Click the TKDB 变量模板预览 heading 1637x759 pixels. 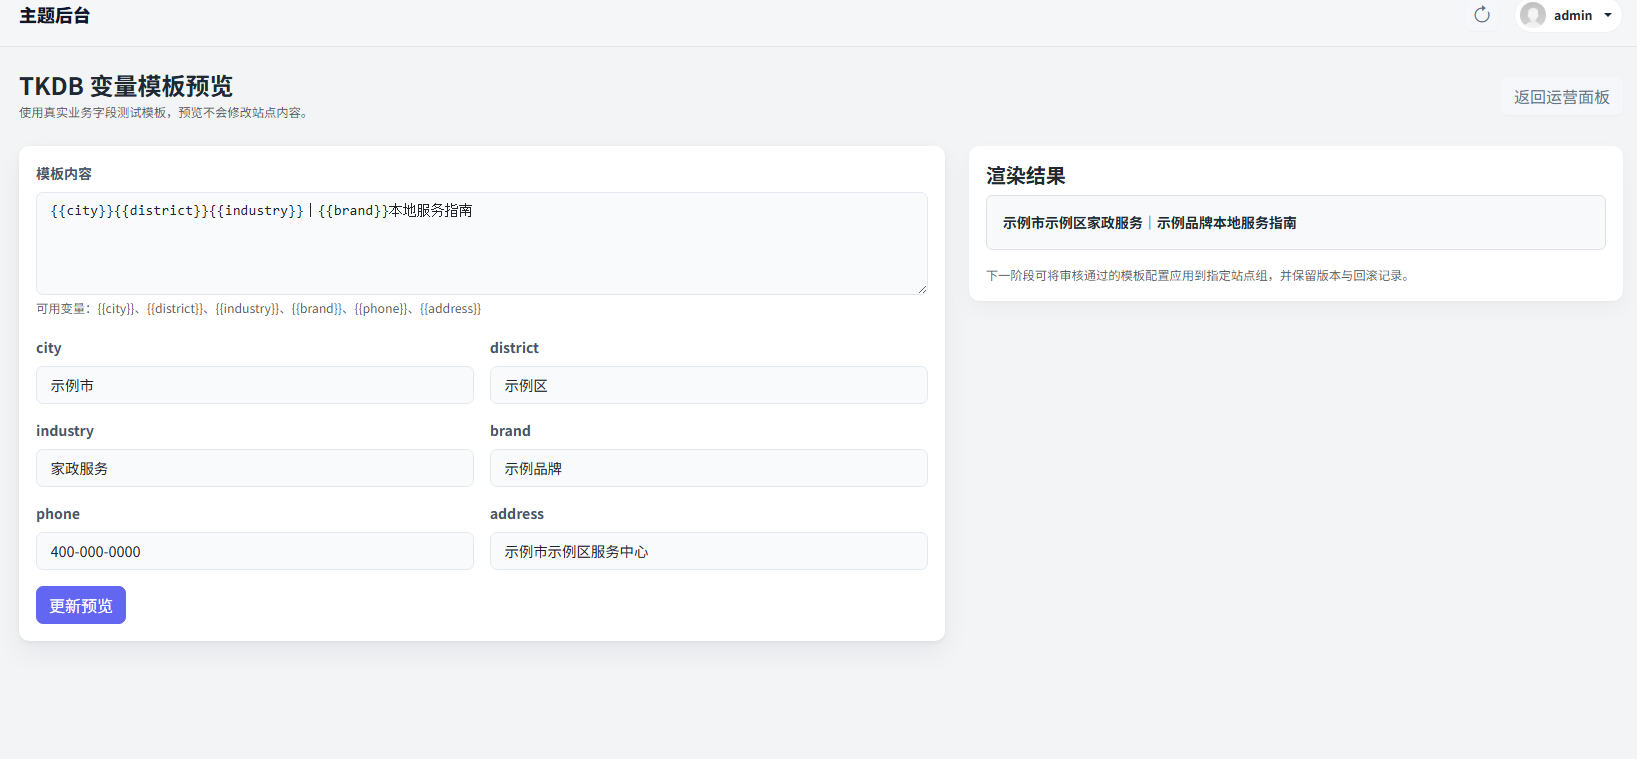click(126, 86)
